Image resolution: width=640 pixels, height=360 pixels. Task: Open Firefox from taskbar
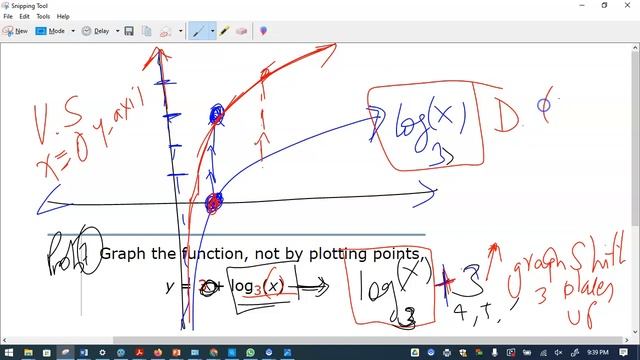click(x=158, y=352)
